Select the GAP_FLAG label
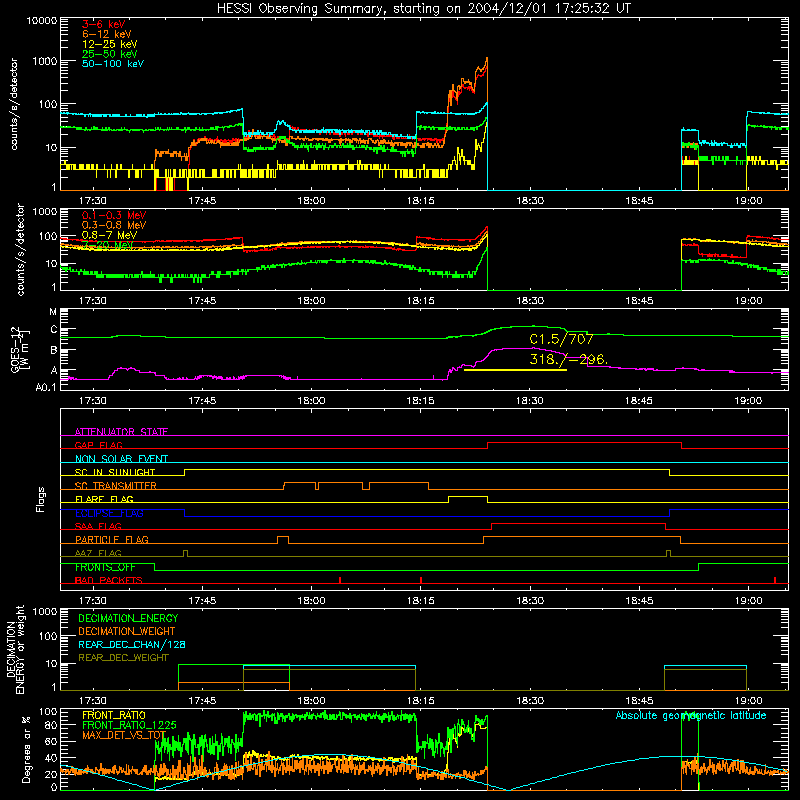 click(x=98, y=445)
